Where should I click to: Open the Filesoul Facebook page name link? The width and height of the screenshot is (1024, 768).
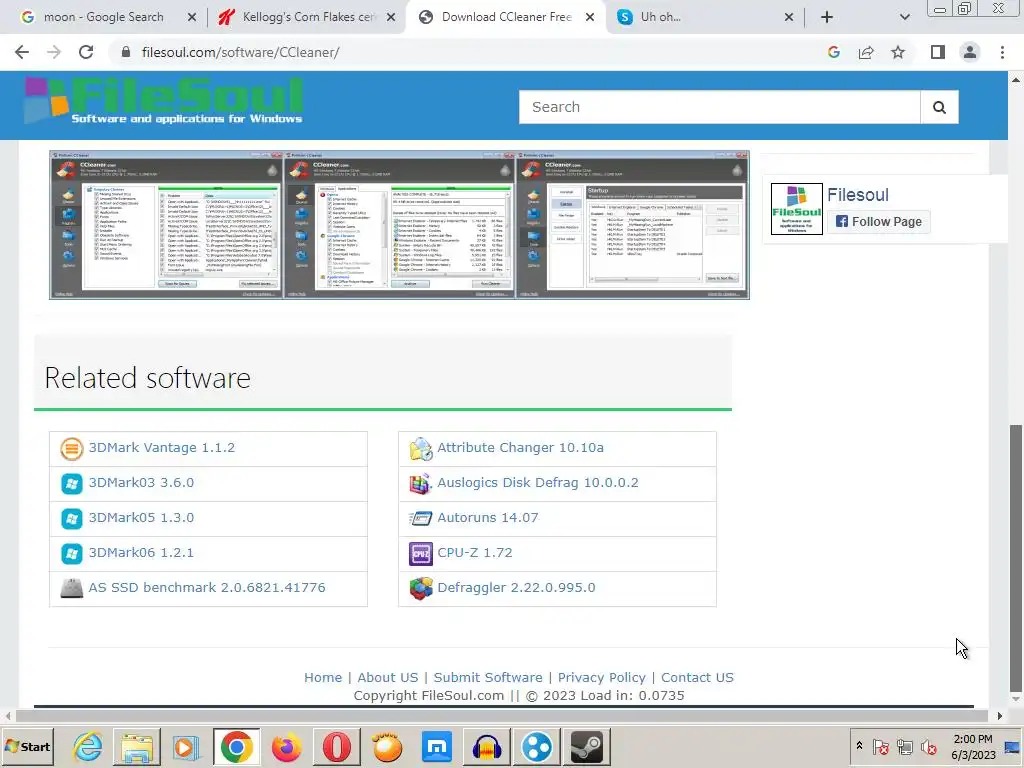click(x=857, y=195)
